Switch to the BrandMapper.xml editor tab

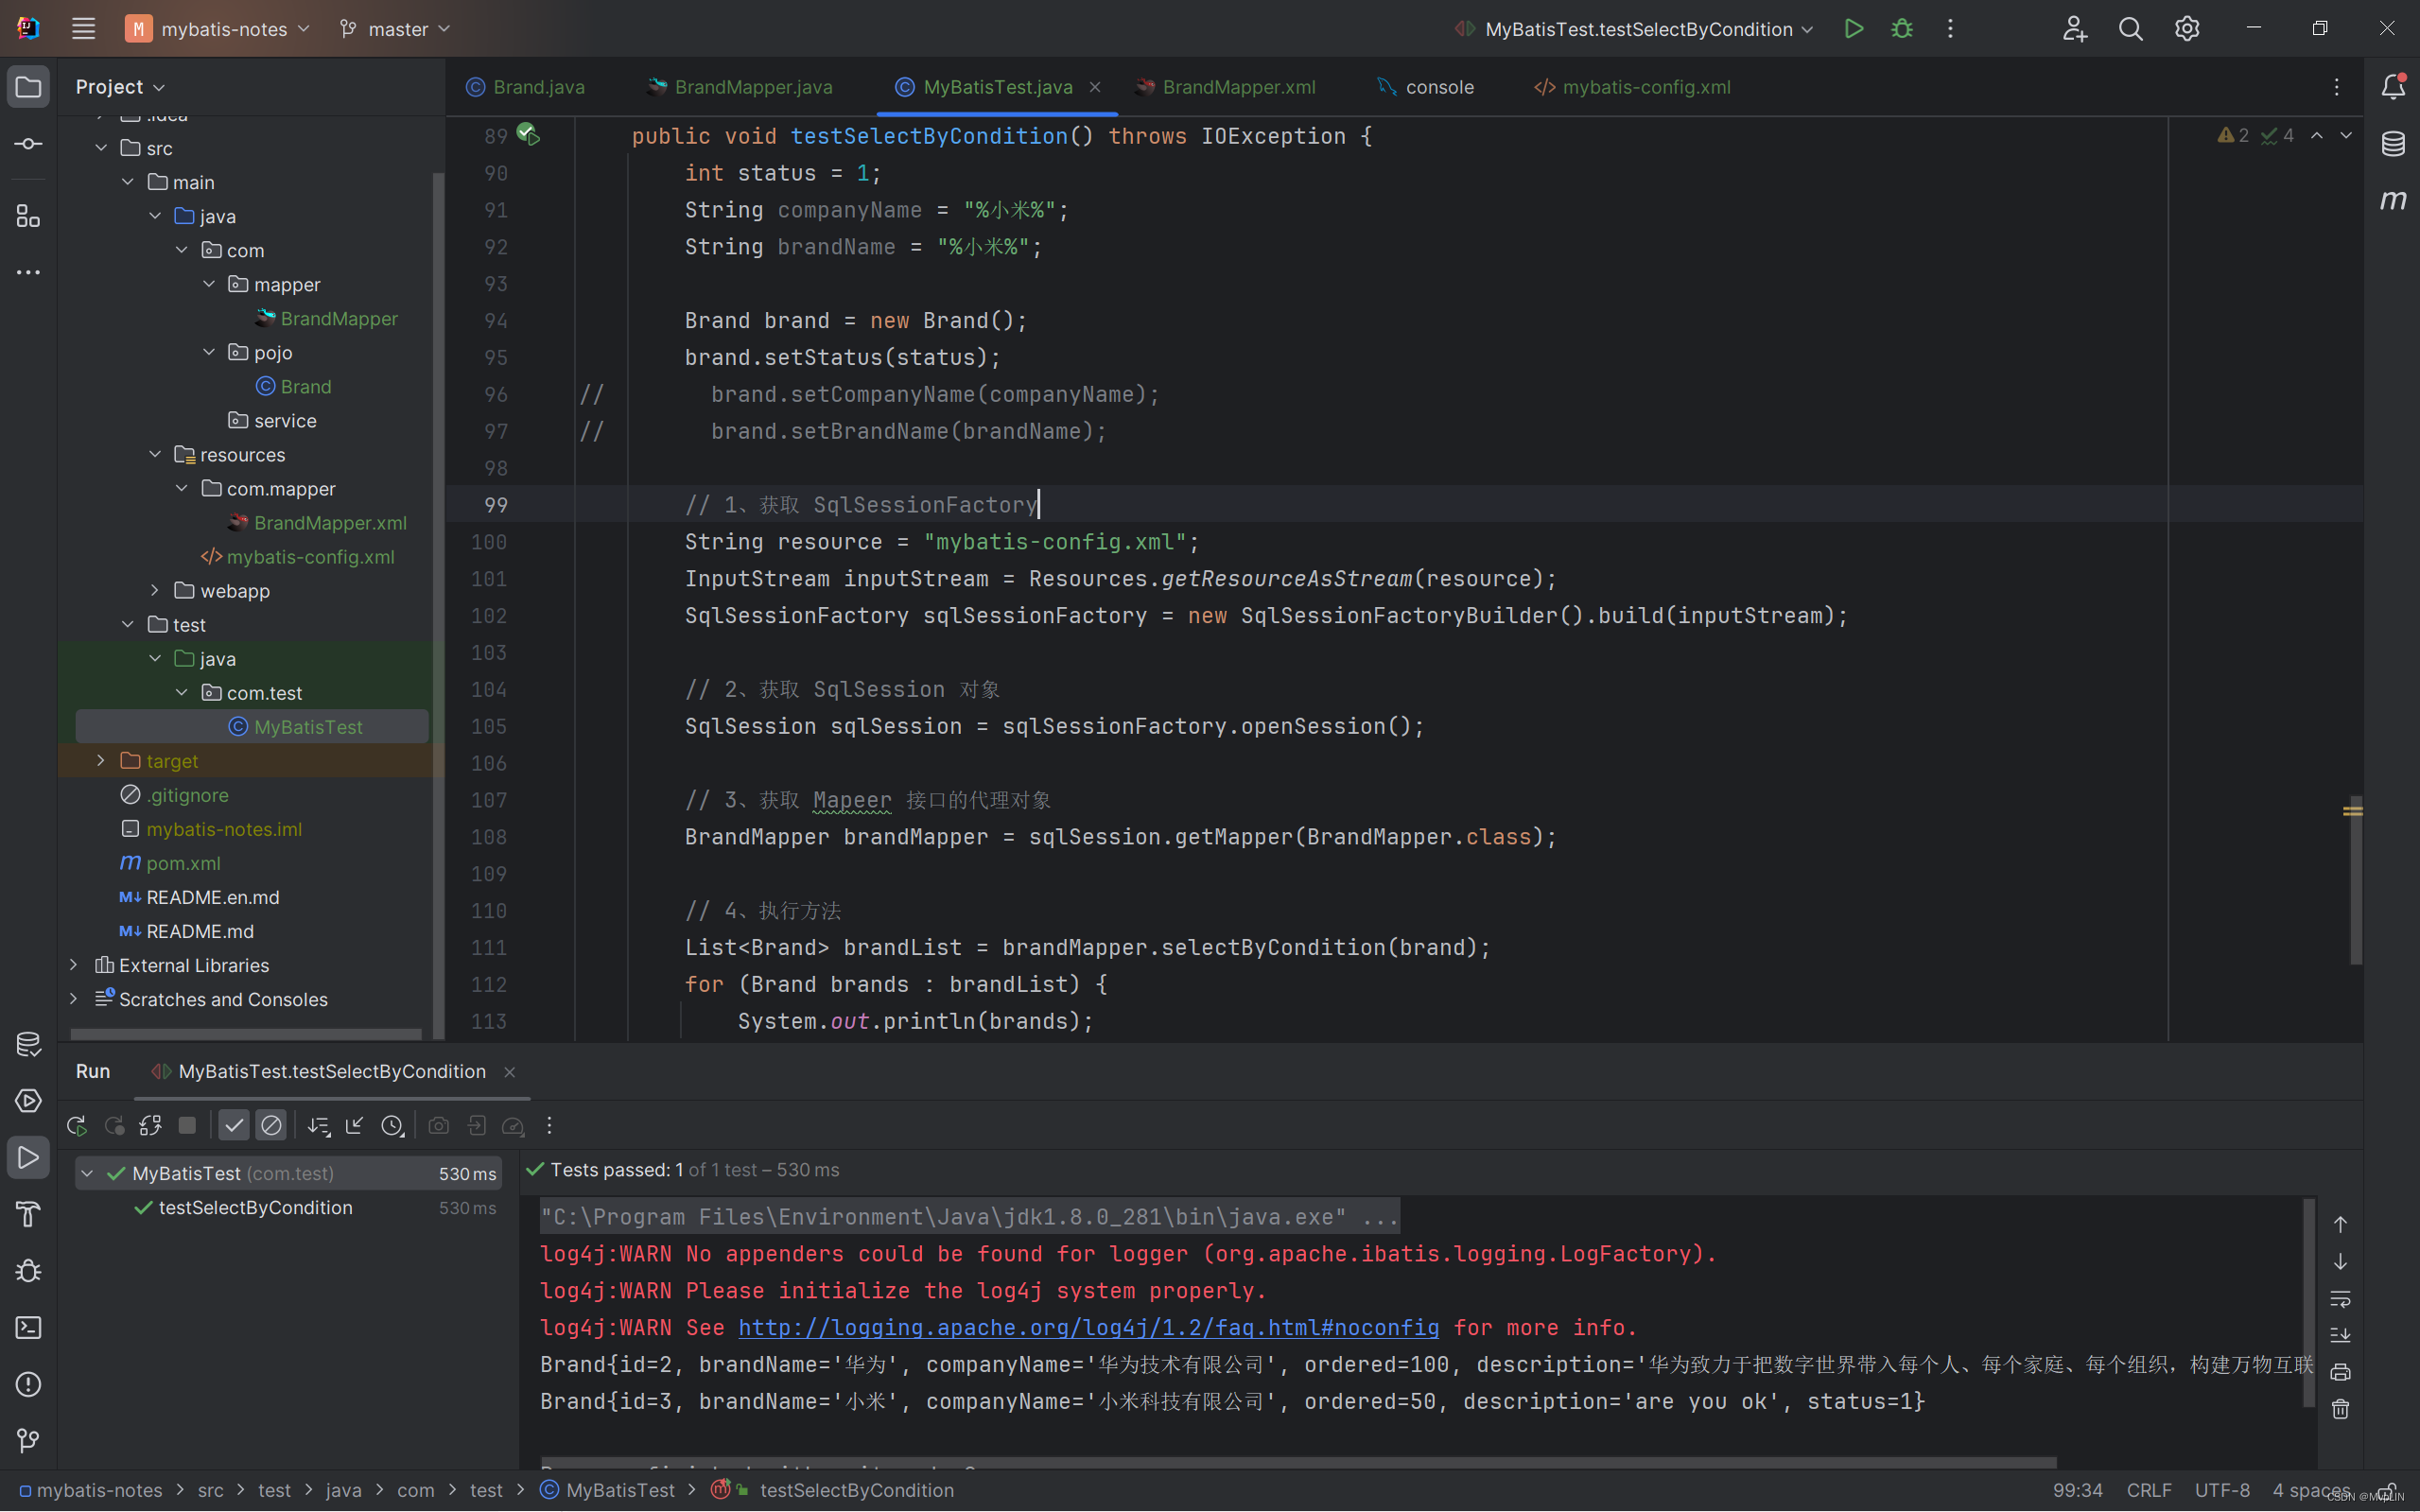pos(1238,87)
